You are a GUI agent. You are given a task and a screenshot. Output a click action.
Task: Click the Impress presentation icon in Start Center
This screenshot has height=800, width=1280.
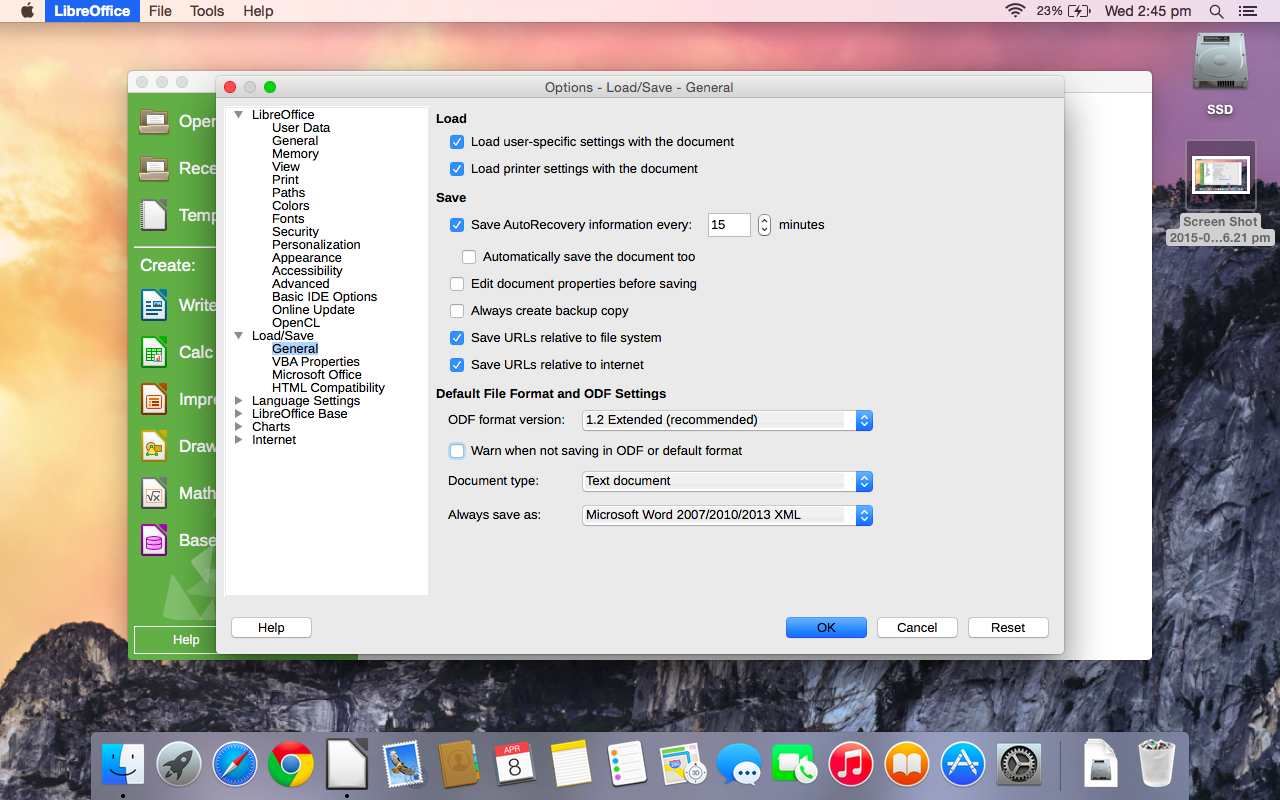(154, 399)
